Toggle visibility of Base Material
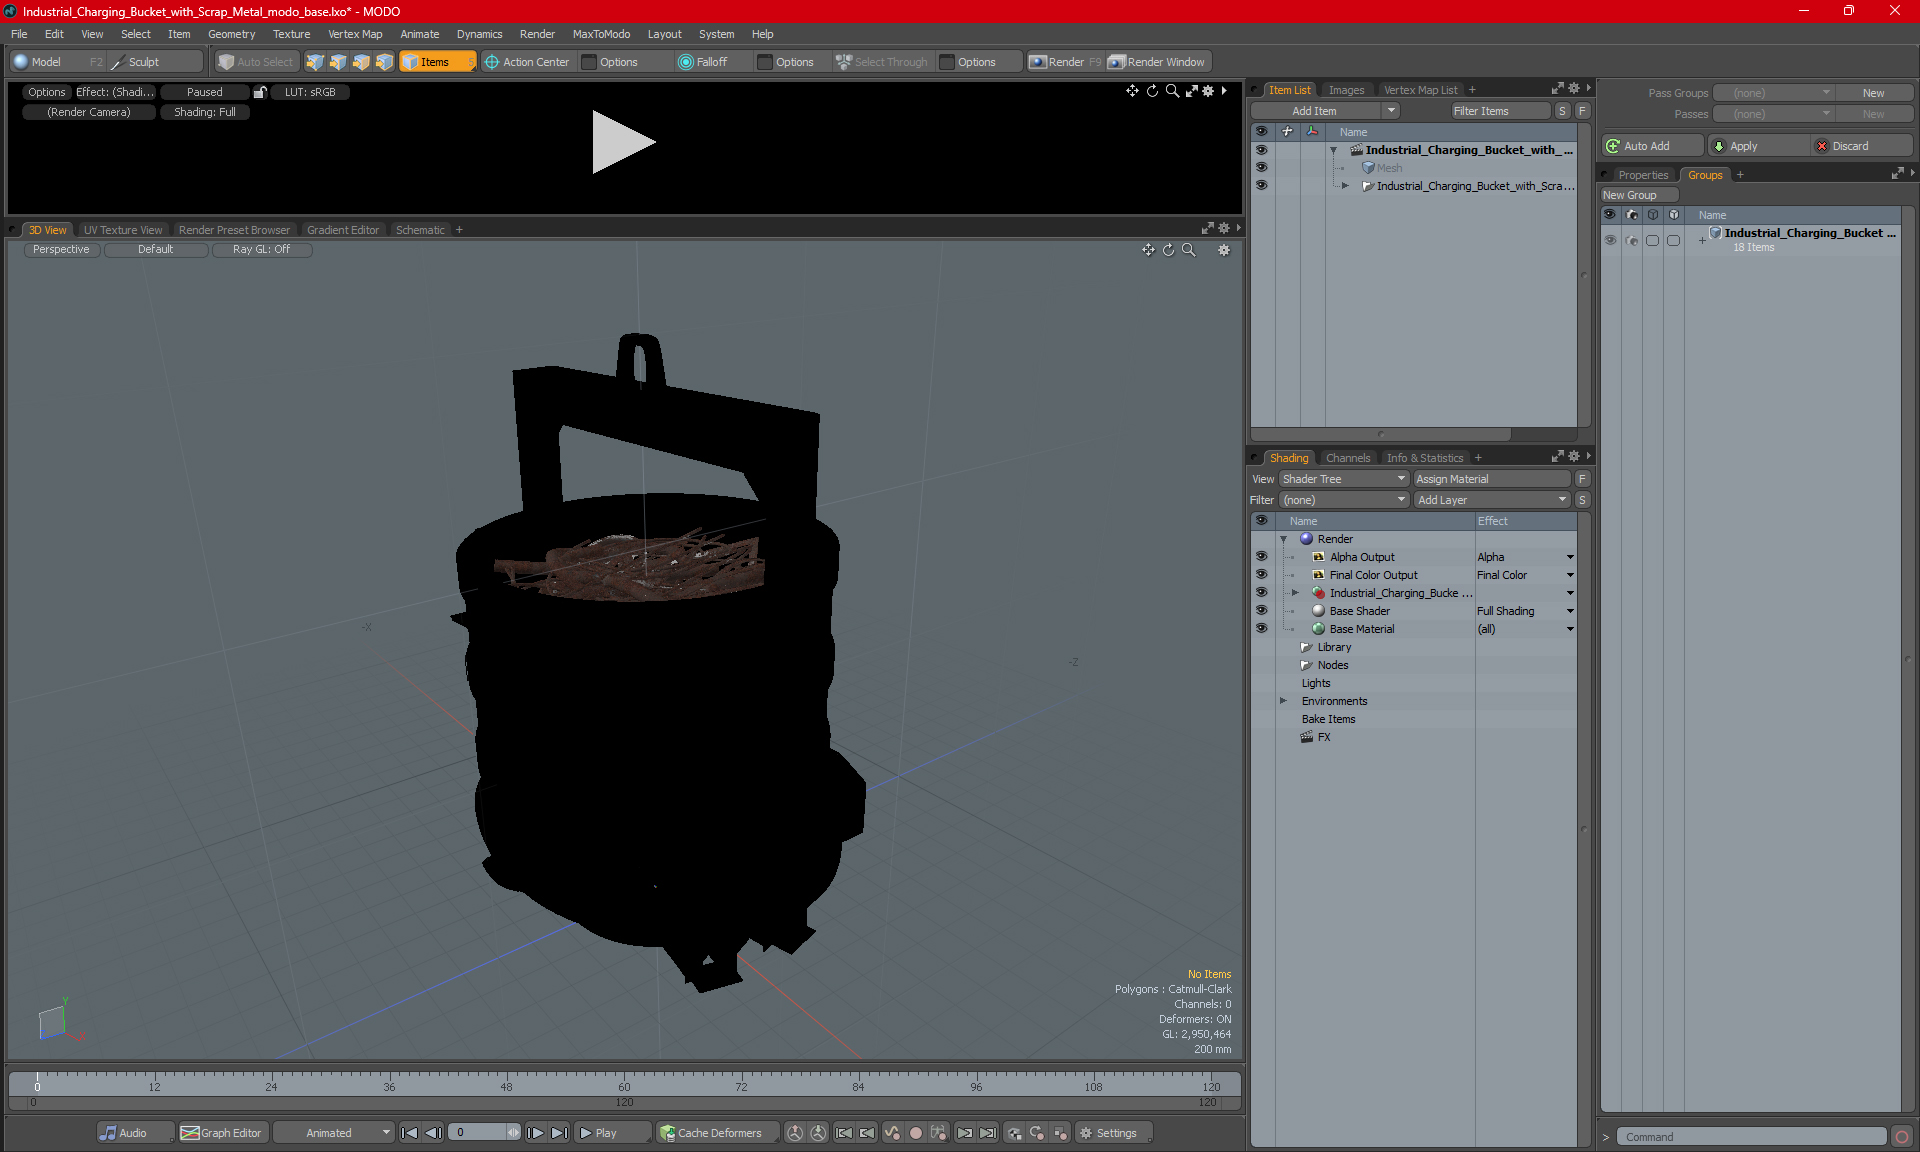Viewport: 1920px width, 1152px height. [1261, 629]
